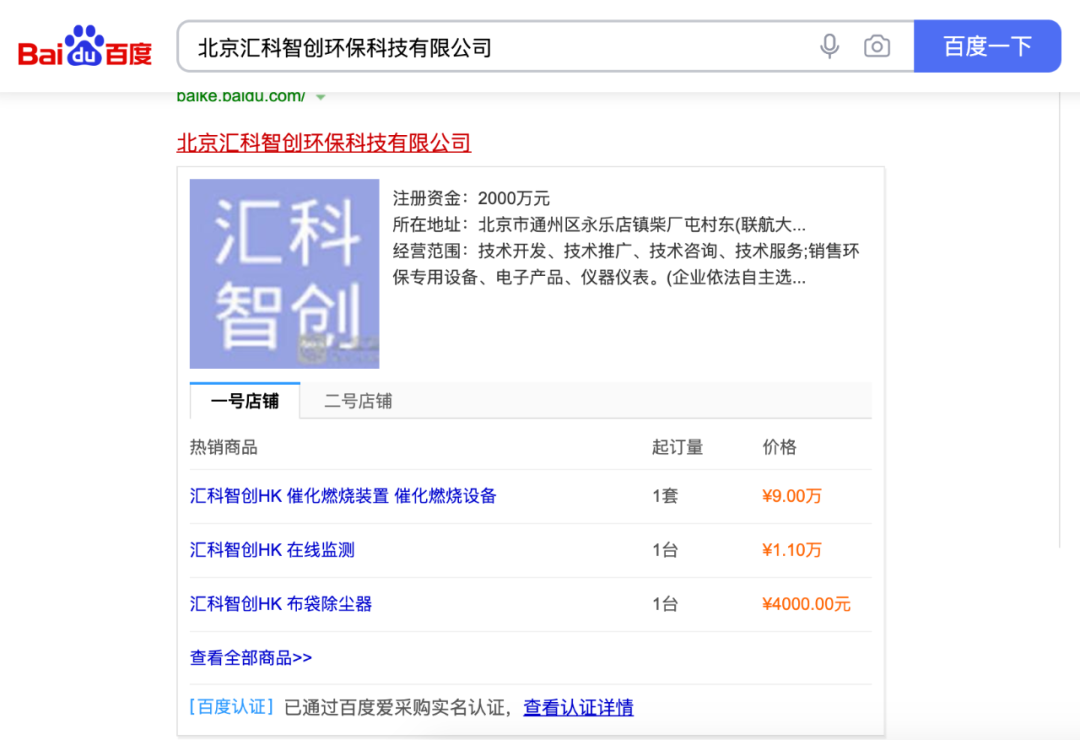Select the 一号店铺 tab

[x=244, y=400]
